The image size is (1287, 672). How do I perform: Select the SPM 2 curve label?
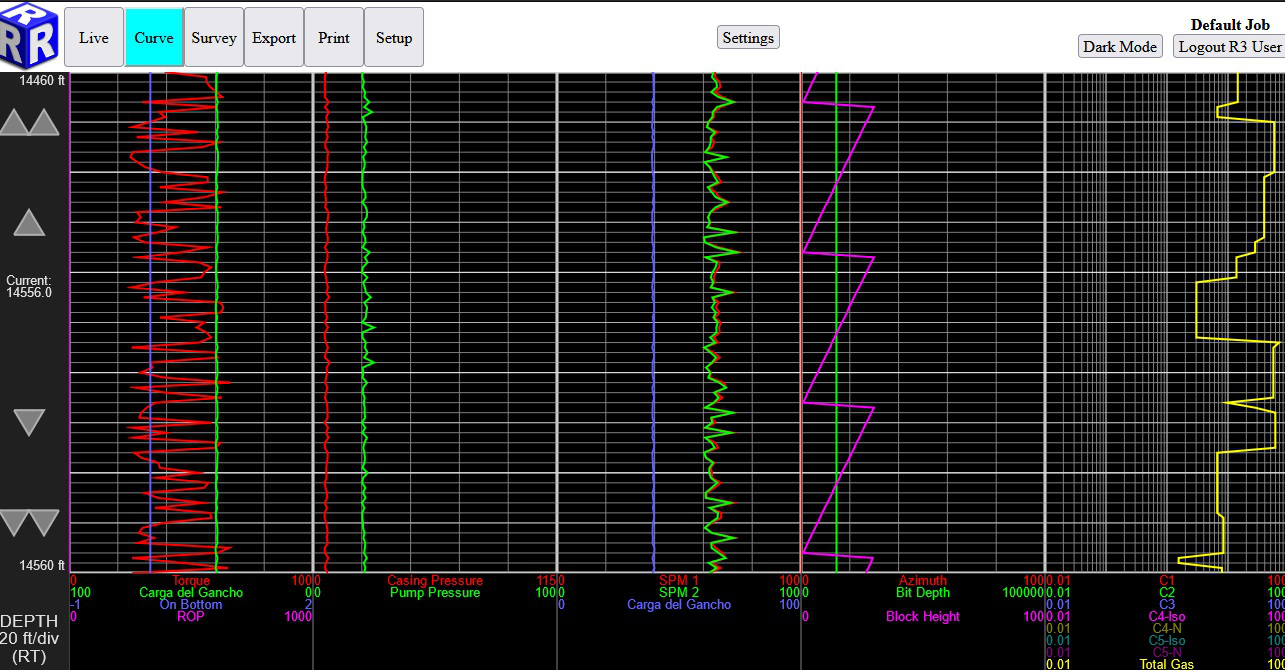click(679, 593)
